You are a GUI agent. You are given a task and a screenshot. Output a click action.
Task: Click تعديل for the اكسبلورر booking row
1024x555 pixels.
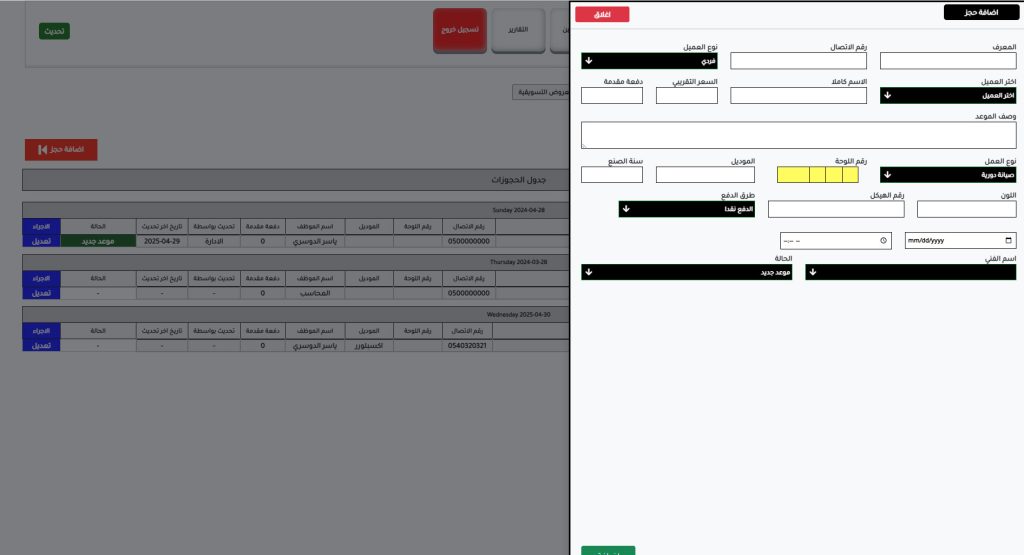41,345
